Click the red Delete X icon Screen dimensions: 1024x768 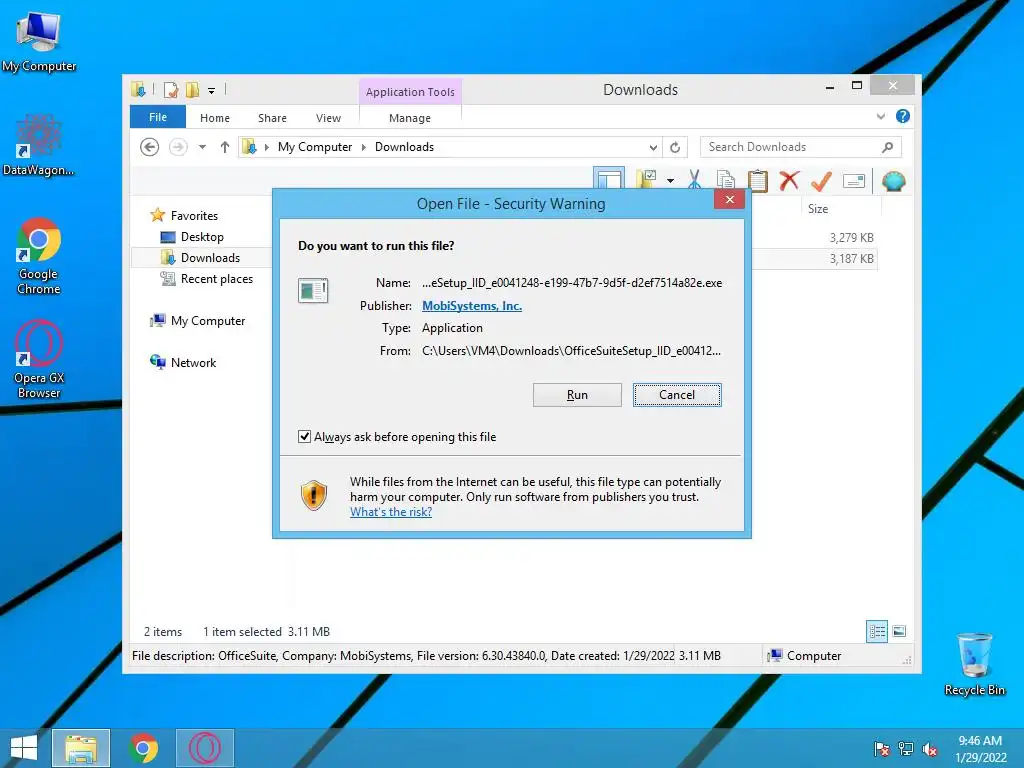tap(789, 180)
